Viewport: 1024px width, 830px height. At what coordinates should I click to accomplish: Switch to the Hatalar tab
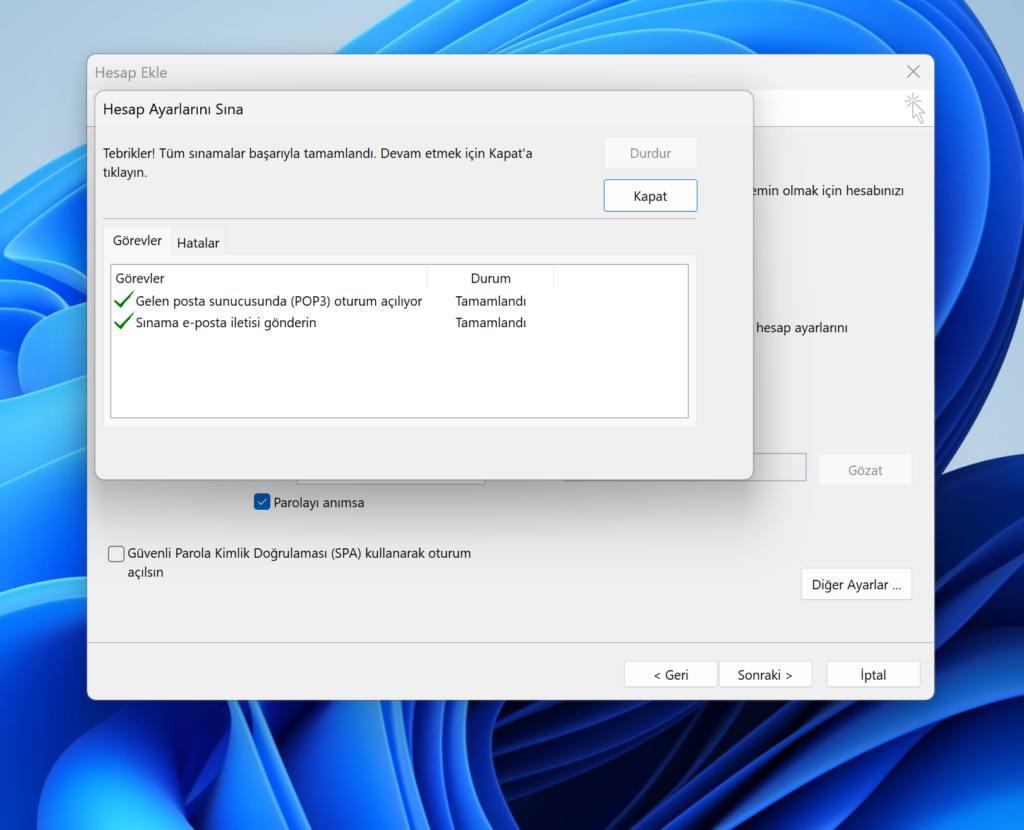[198, 243]
